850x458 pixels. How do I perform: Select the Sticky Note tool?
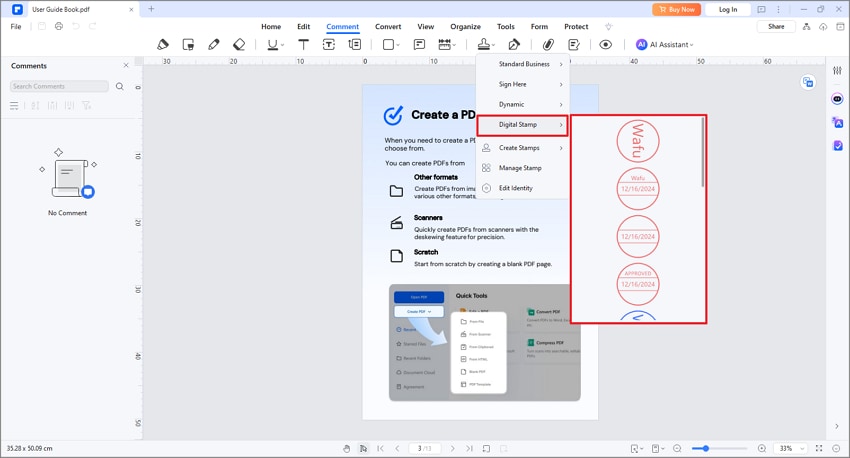[x=419, y=44]
